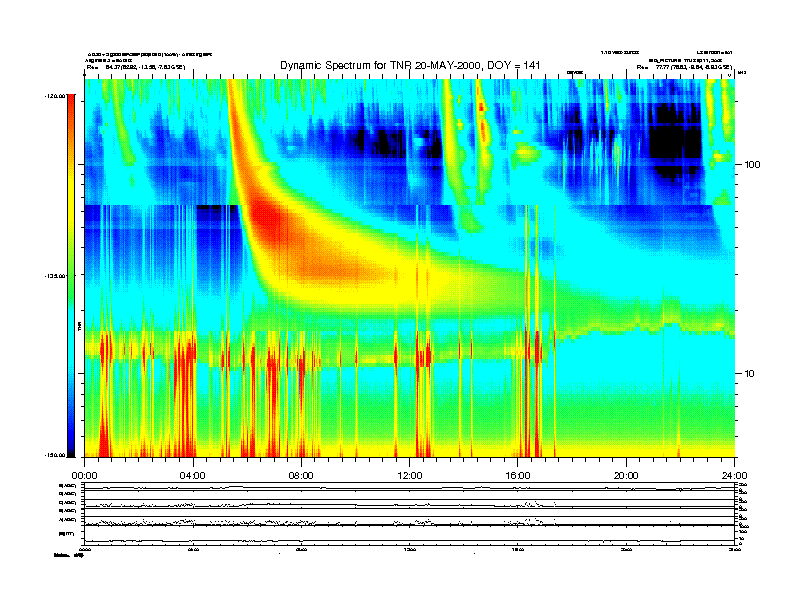
Task: Click the -150.00 color scale label
Action: (x=56, y=455)
